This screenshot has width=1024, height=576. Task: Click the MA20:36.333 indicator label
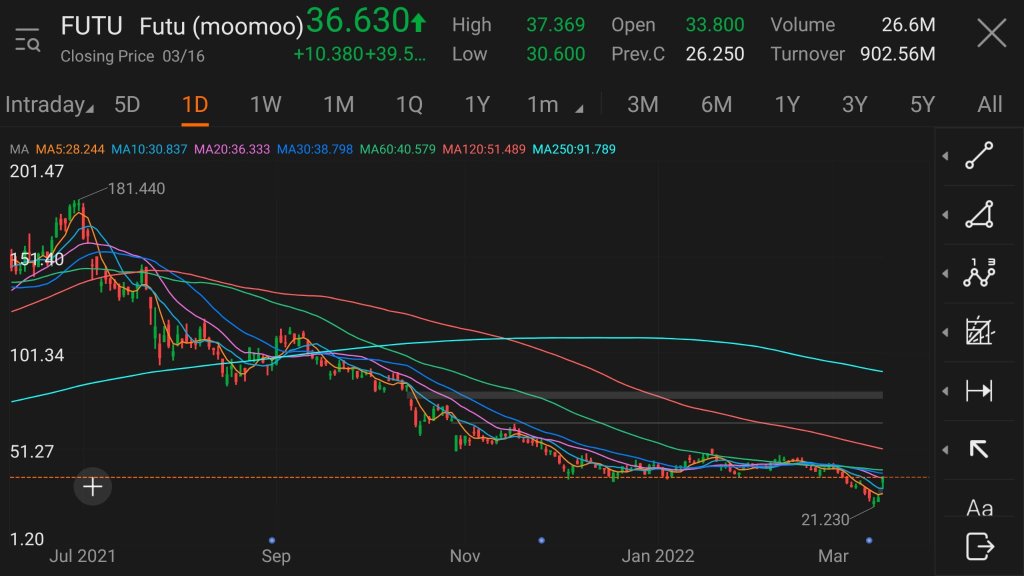[x=232, y=150]
